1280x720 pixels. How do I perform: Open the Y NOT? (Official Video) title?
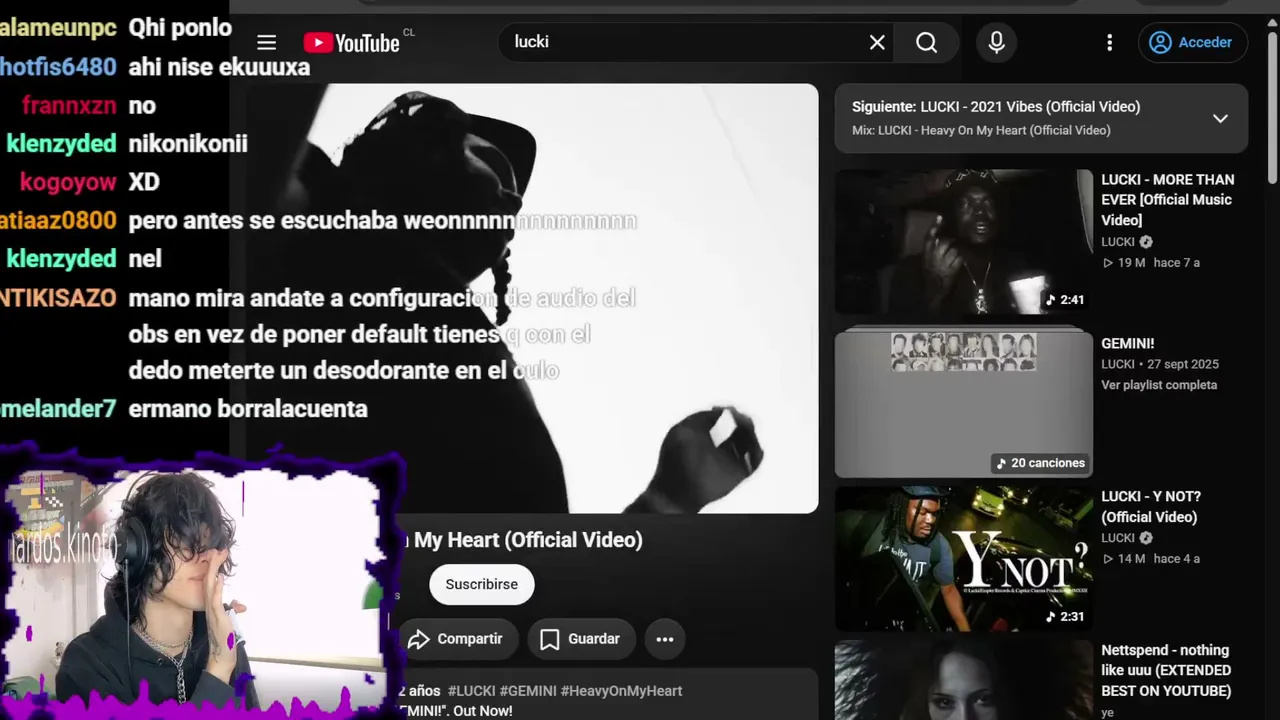click(1151, 506)
